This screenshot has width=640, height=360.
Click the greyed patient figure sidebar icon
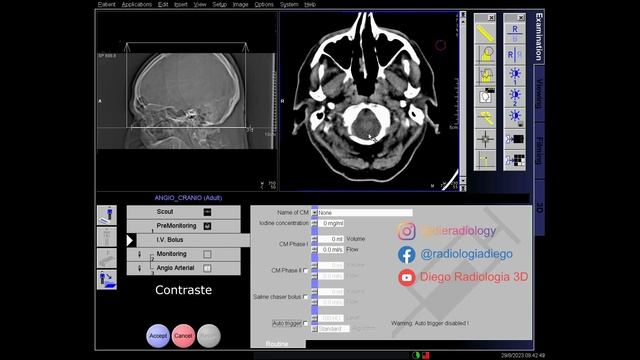pyautogui.click(x=107, y=237)
